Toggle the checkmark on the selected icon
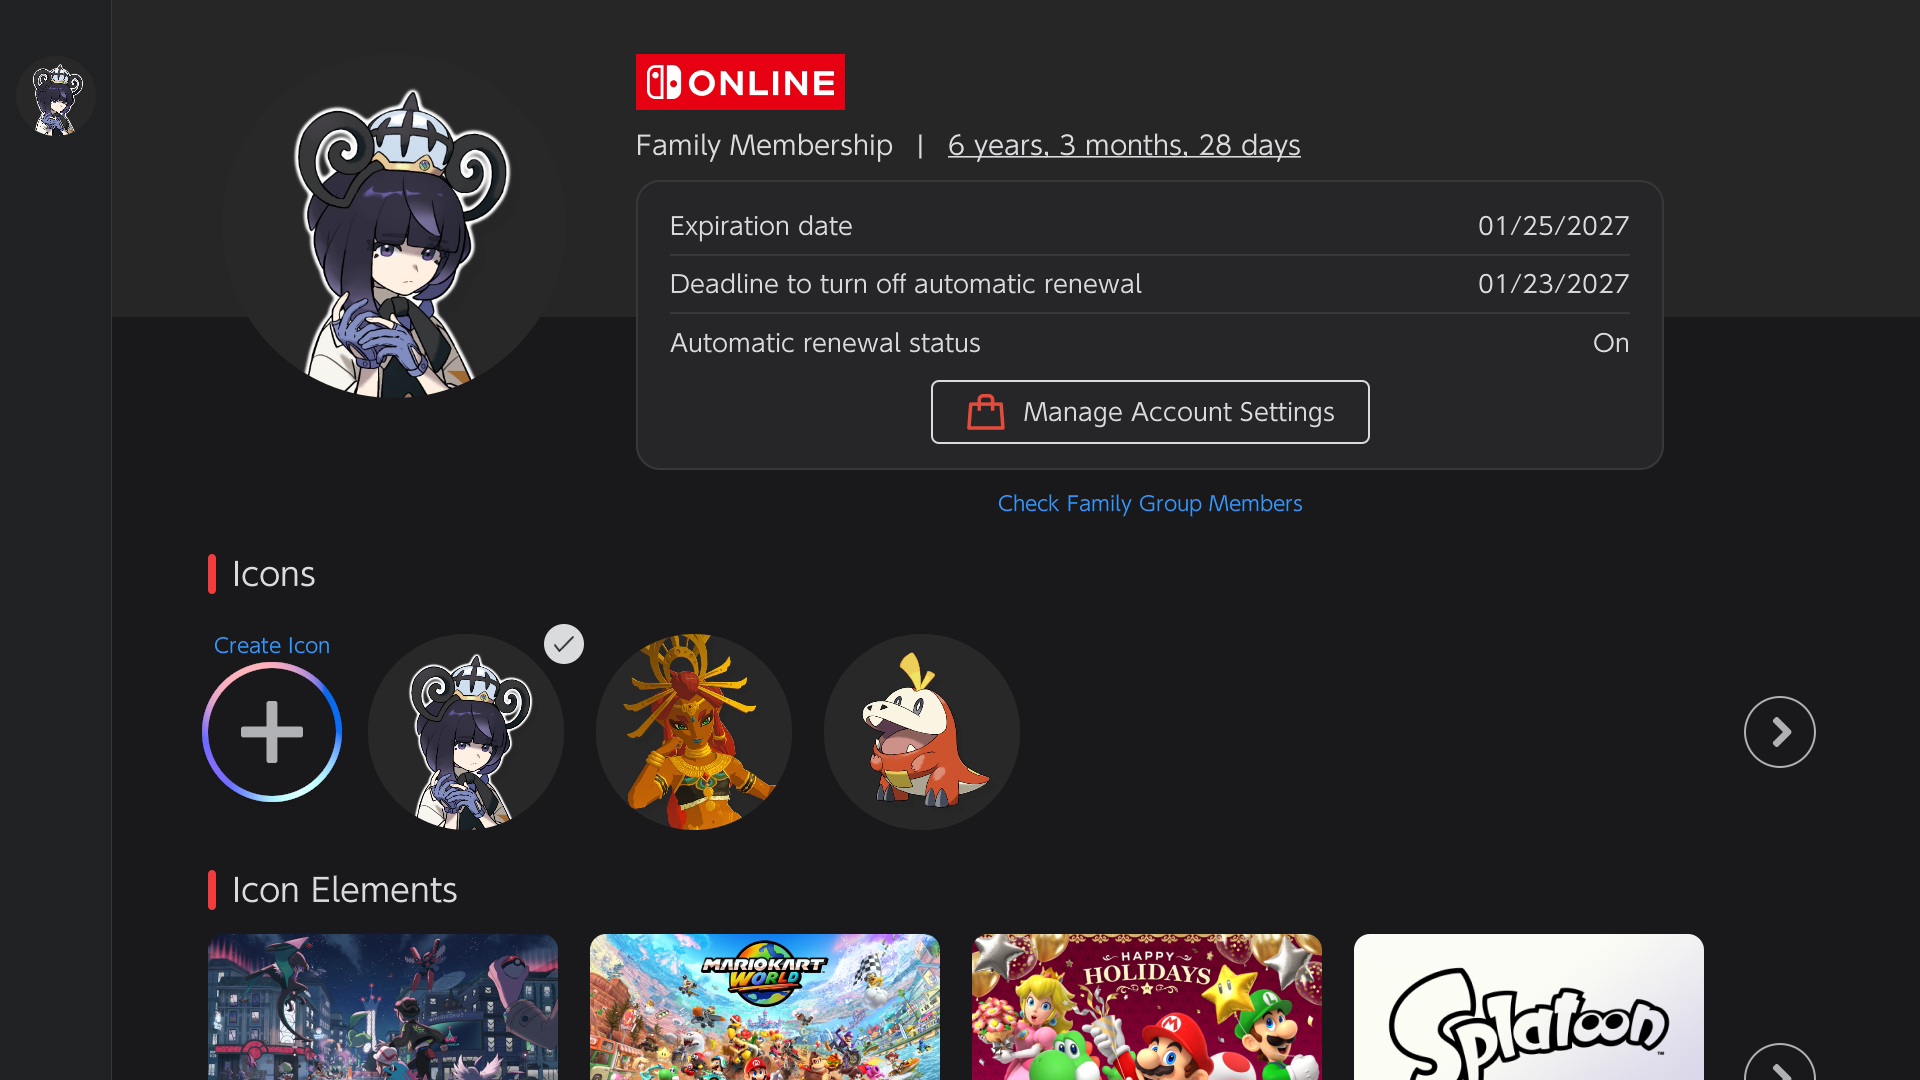The image size is (1920, 1080). (x=564, y=644)
